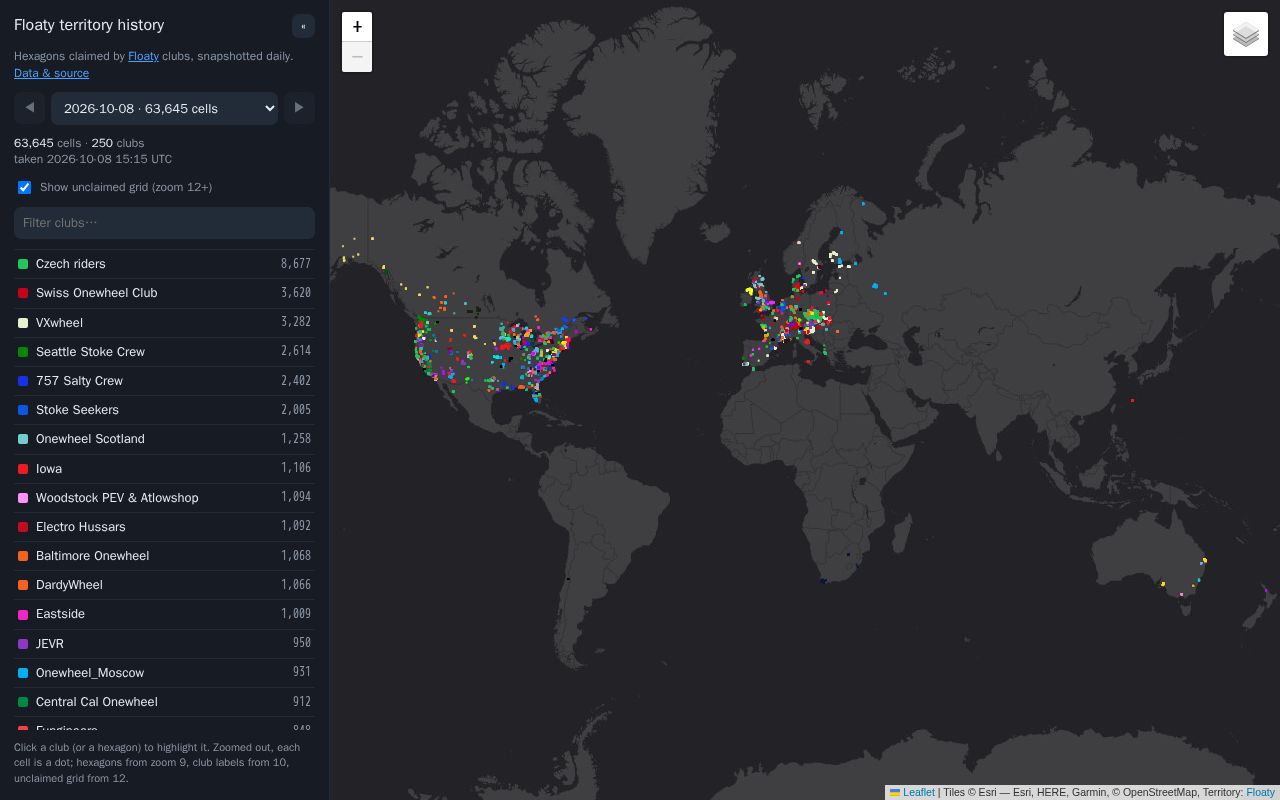The height and width of the screenshot is (800, 1280).
Task: Click the Swiss Onewheel Club red swatch
Action: (x=23, y=293)
